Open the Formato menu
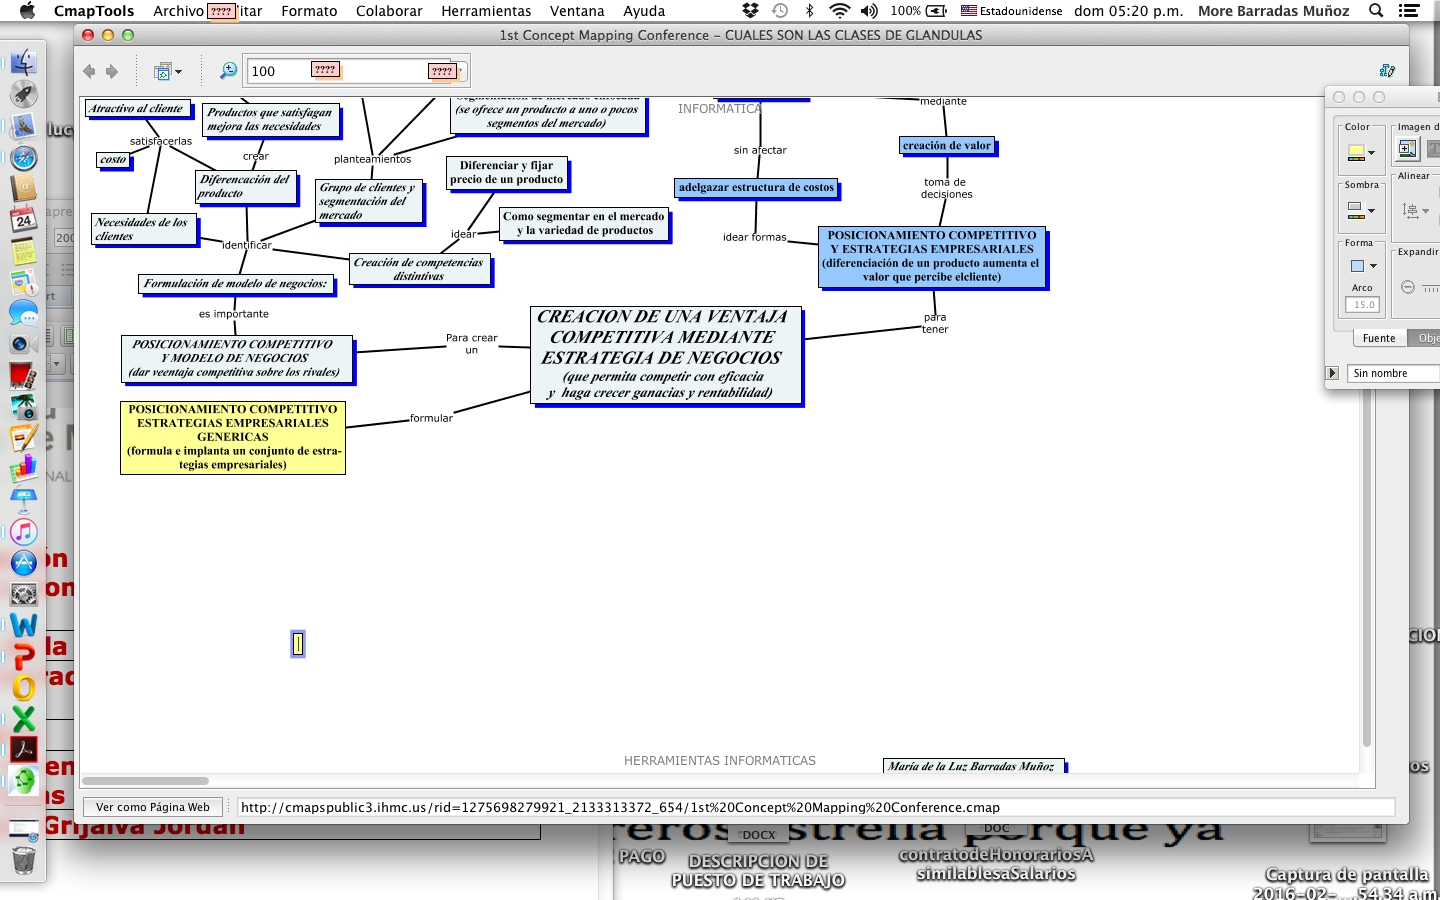The image size is (1440, 900). click(309, 11)
